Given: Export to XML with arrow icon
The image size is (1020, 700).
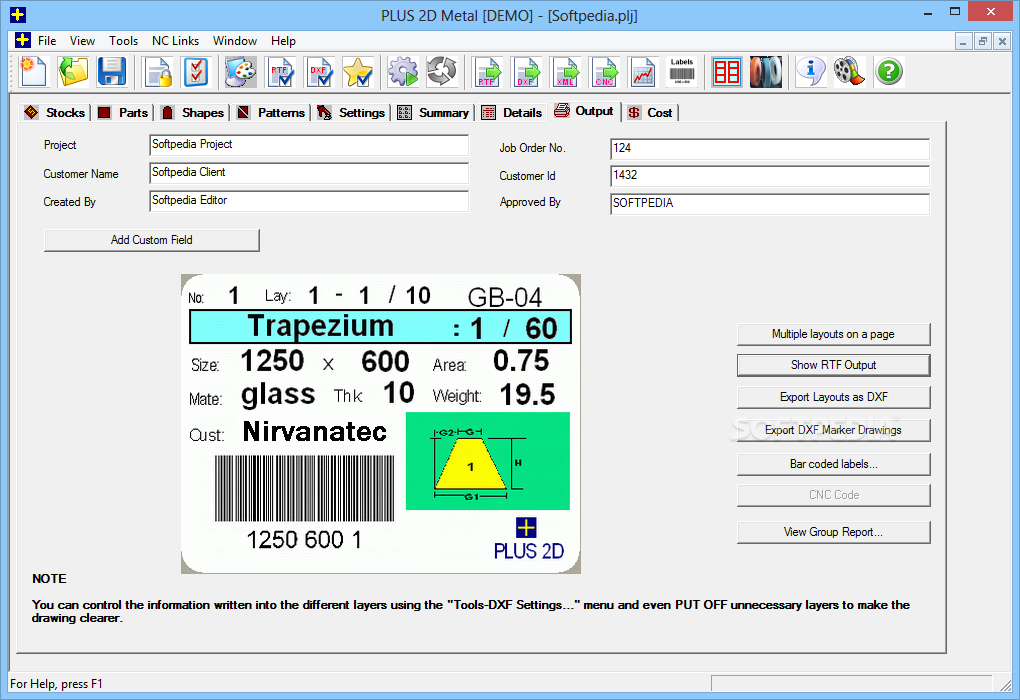Looking at the screenshot, I should pos(565,72).
